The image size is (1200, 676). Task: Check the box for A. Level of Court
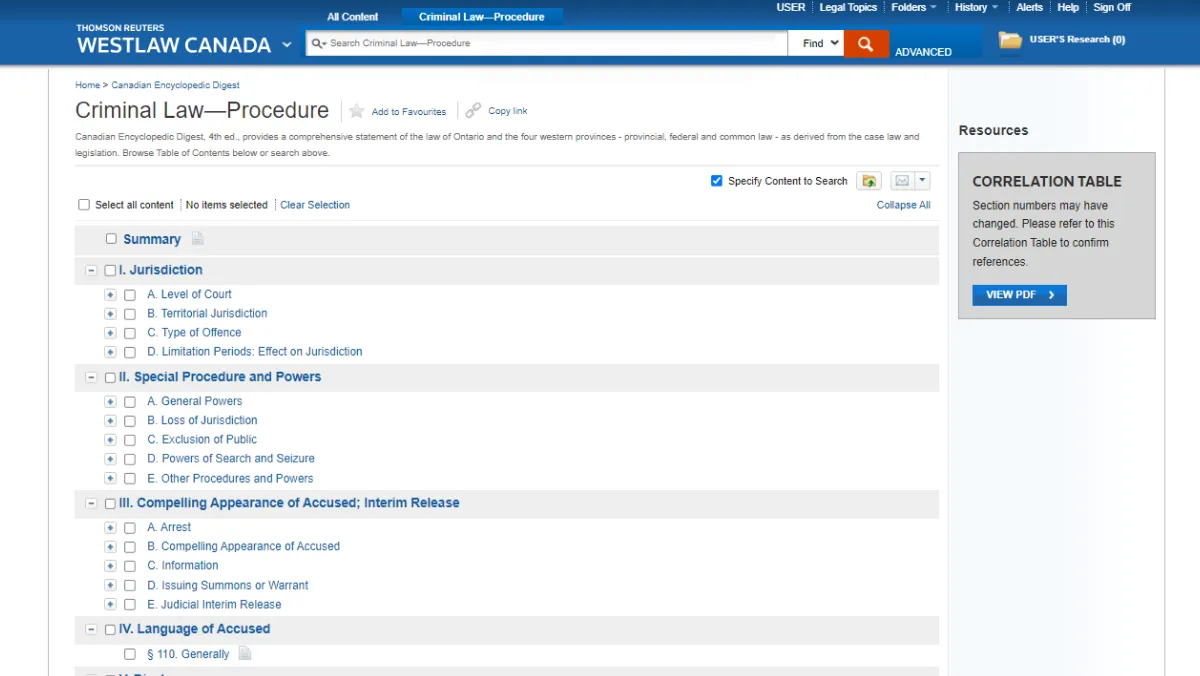pyautogui.click(x=130, y=295)
